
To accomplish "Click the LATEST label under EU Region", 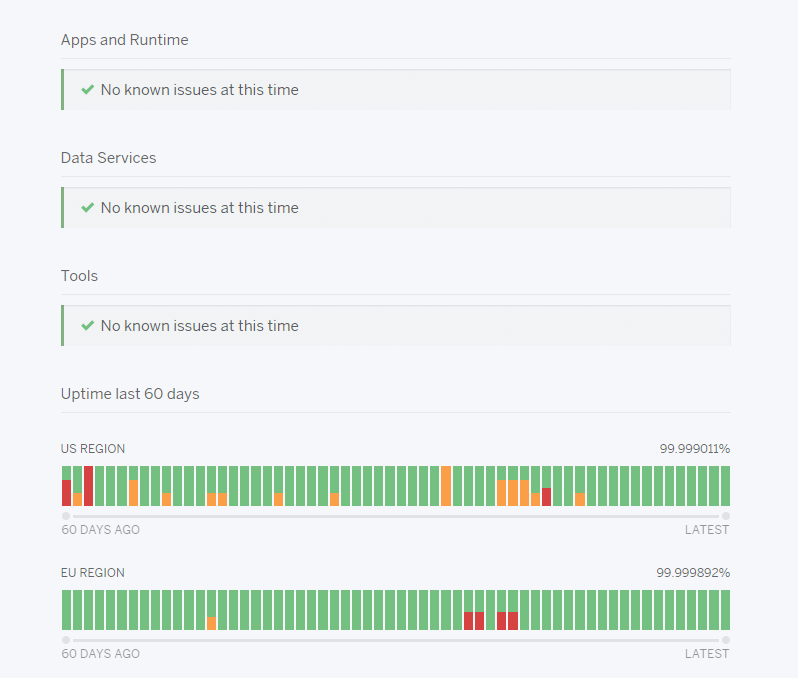I will [706, 654].
